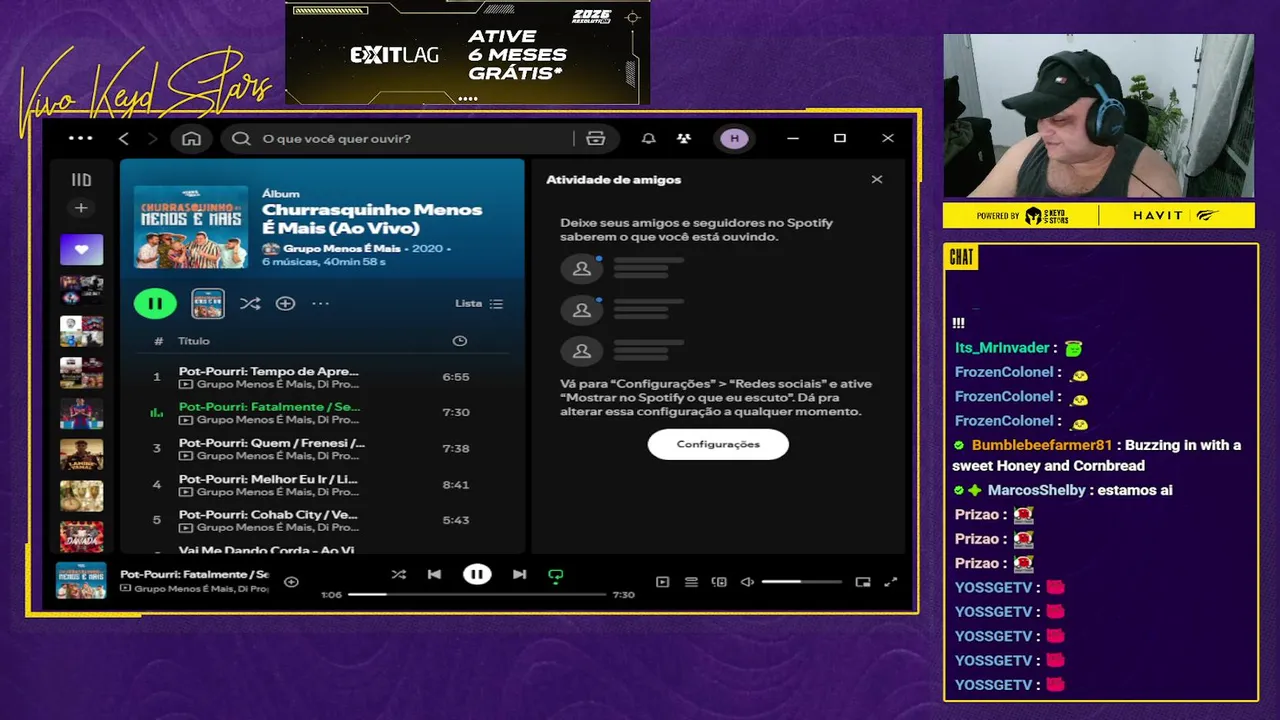This screenshot has height=720, width=1280.
Task: Click 6:55 duration of track 1
Action: [456, 377]
